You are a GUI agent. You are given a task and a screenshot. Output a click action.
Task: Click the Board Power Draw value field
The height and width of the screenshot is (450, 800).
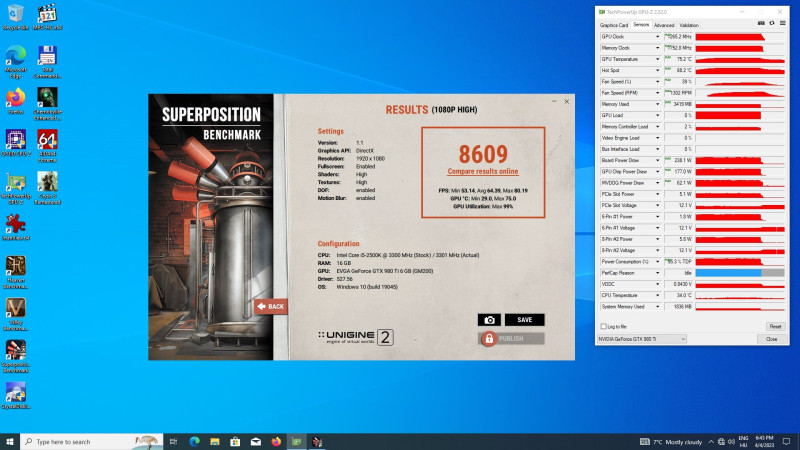[x=679, y=160]
